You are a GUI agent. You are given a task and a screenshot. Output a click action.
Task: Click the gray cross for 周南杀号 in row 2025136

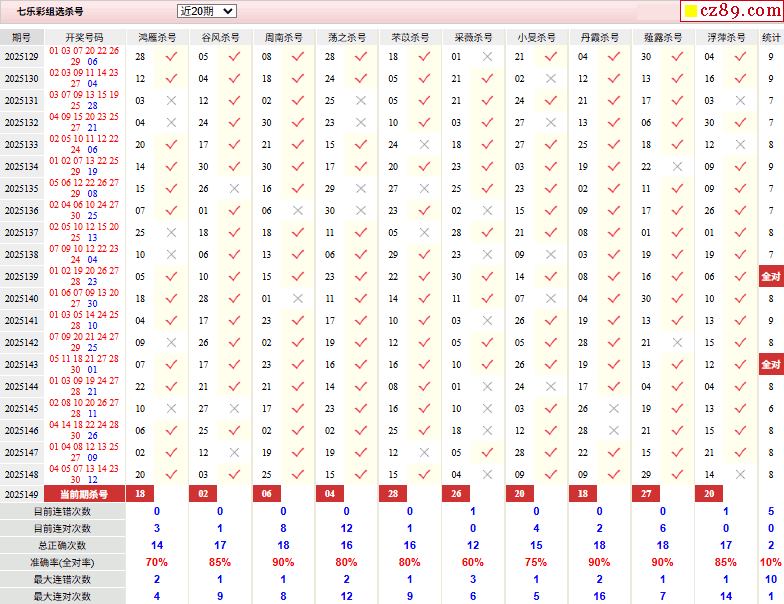[x=297, y=211]
